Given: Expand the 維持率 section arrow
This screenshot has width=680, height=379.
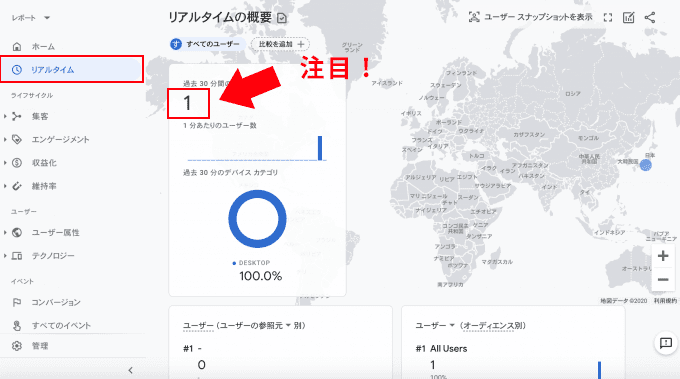Looking at the screenshot, I should pos(5,186).
